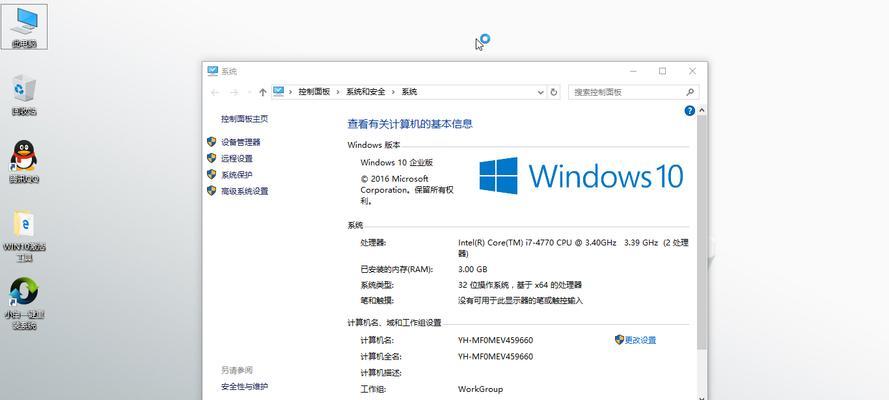Click the Windows 10 企业版 text

point(396,163)
